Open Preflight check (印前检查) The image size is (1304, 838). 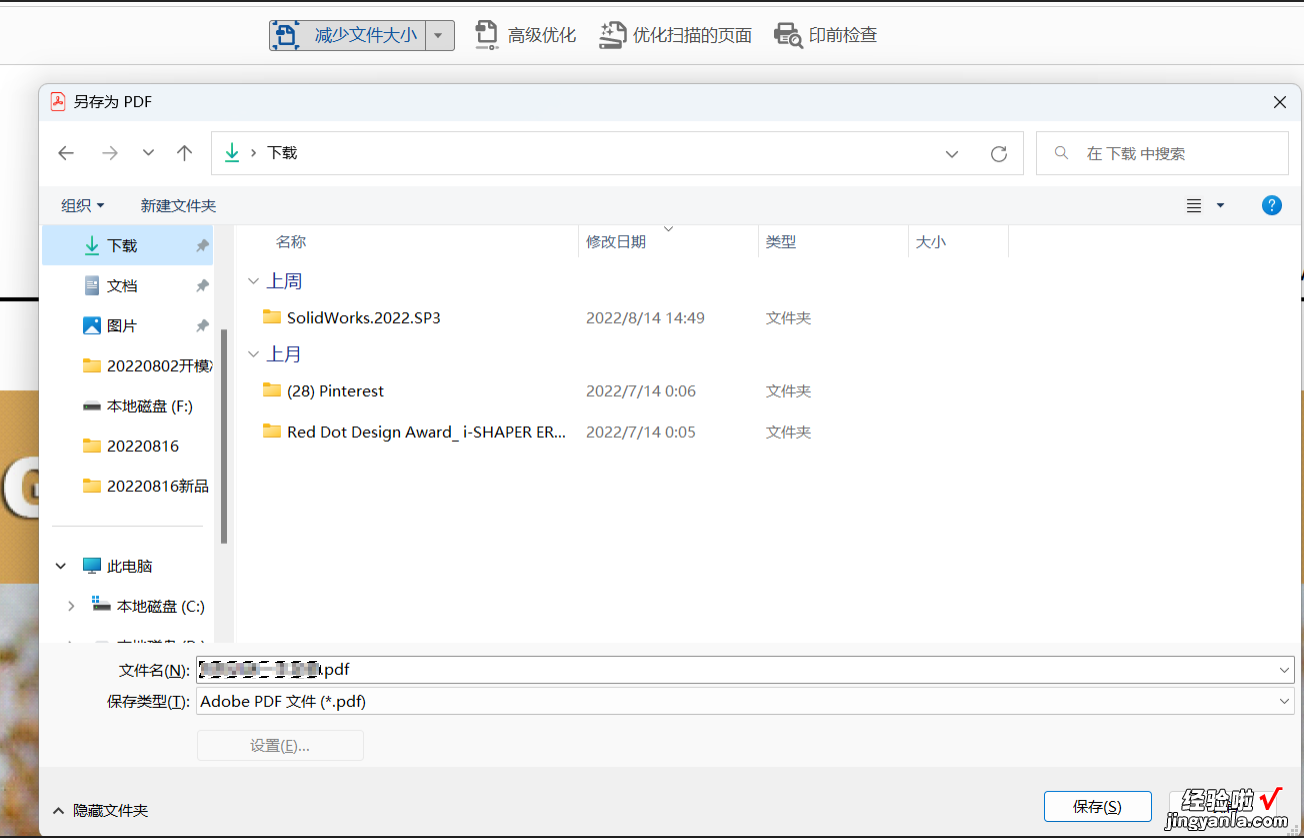pos(826,35)
